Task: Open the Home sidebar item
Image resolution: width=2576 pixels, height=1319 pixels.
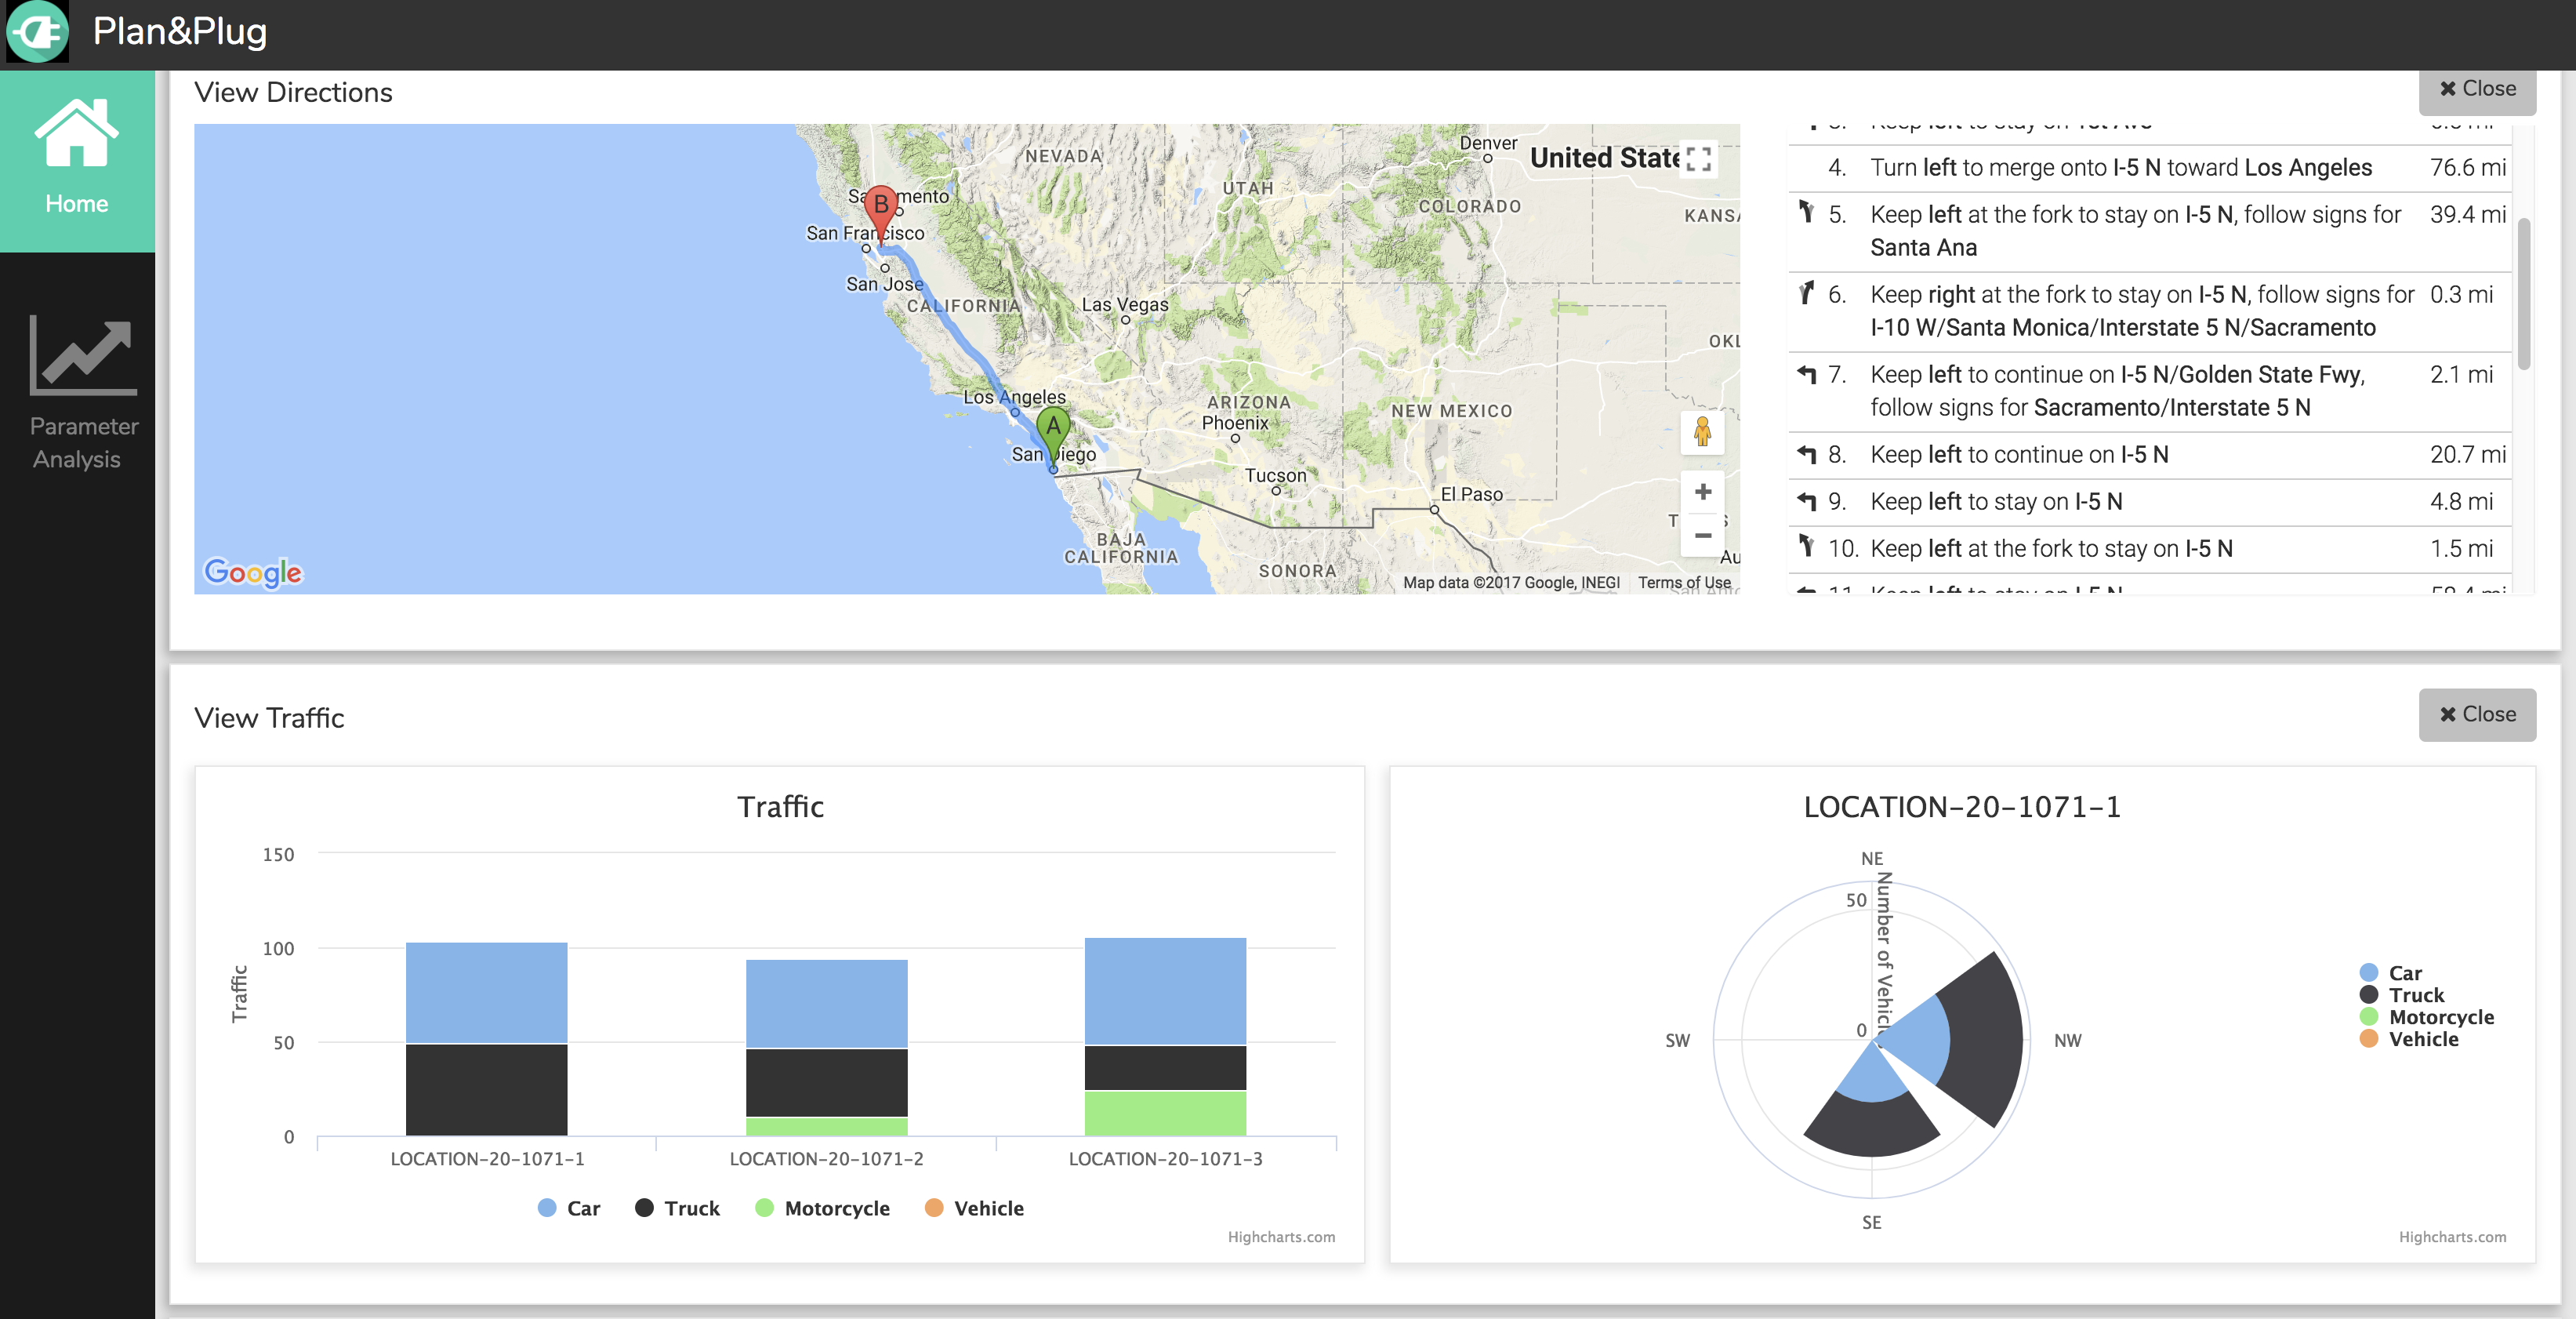Action: coord(77,160)
